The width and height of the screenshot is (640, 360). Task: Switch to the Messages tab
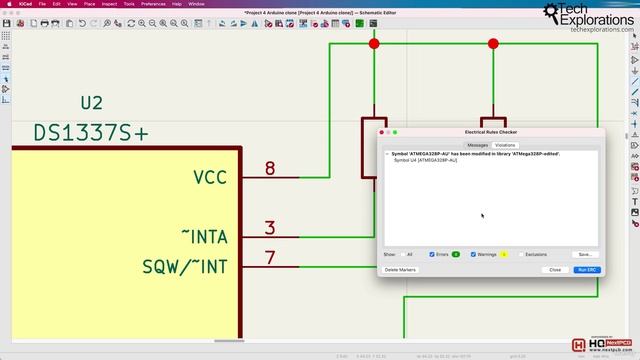[x=478, y=145]
